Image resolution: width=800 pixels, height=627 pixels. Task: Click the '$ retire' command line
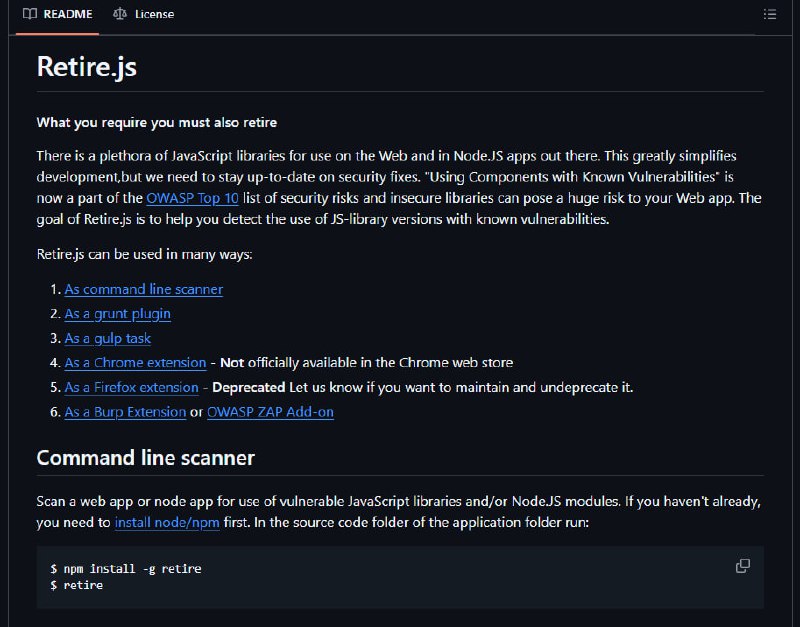(x=77, y=585)
